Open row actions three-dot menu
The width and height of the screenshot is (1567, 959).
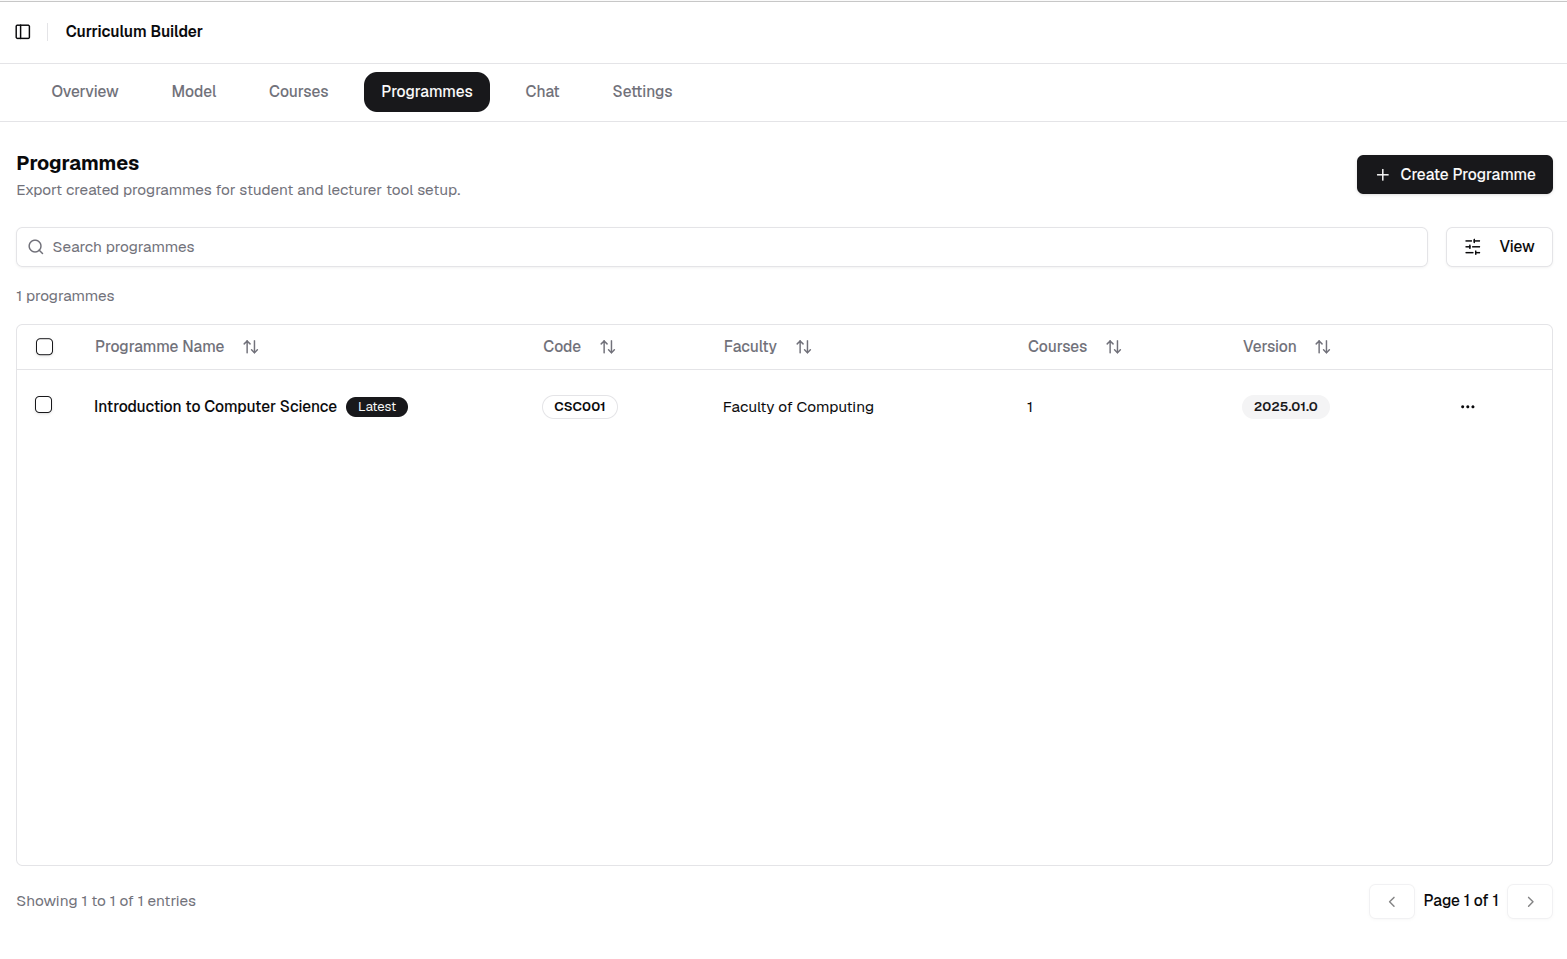[1467, 407]
